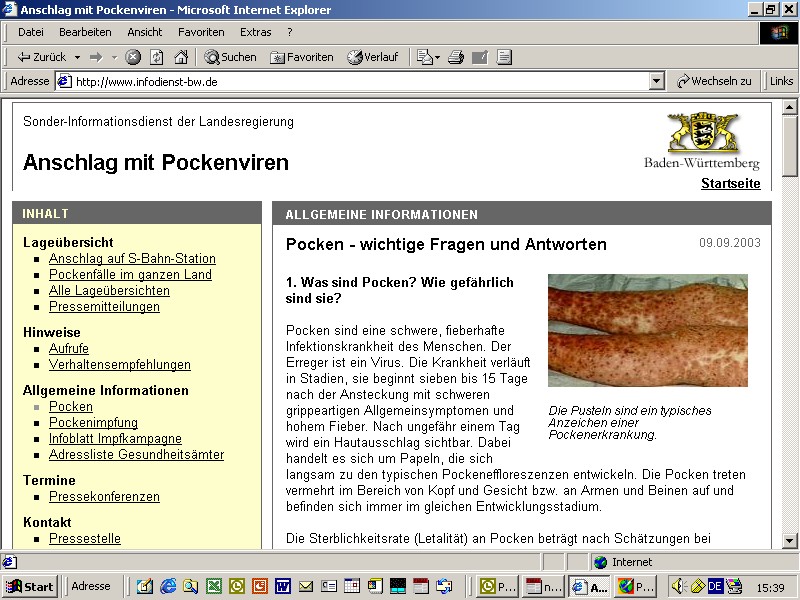Go to the Home page icon
This screenshot has height=600, width=800.
[181, 57]
